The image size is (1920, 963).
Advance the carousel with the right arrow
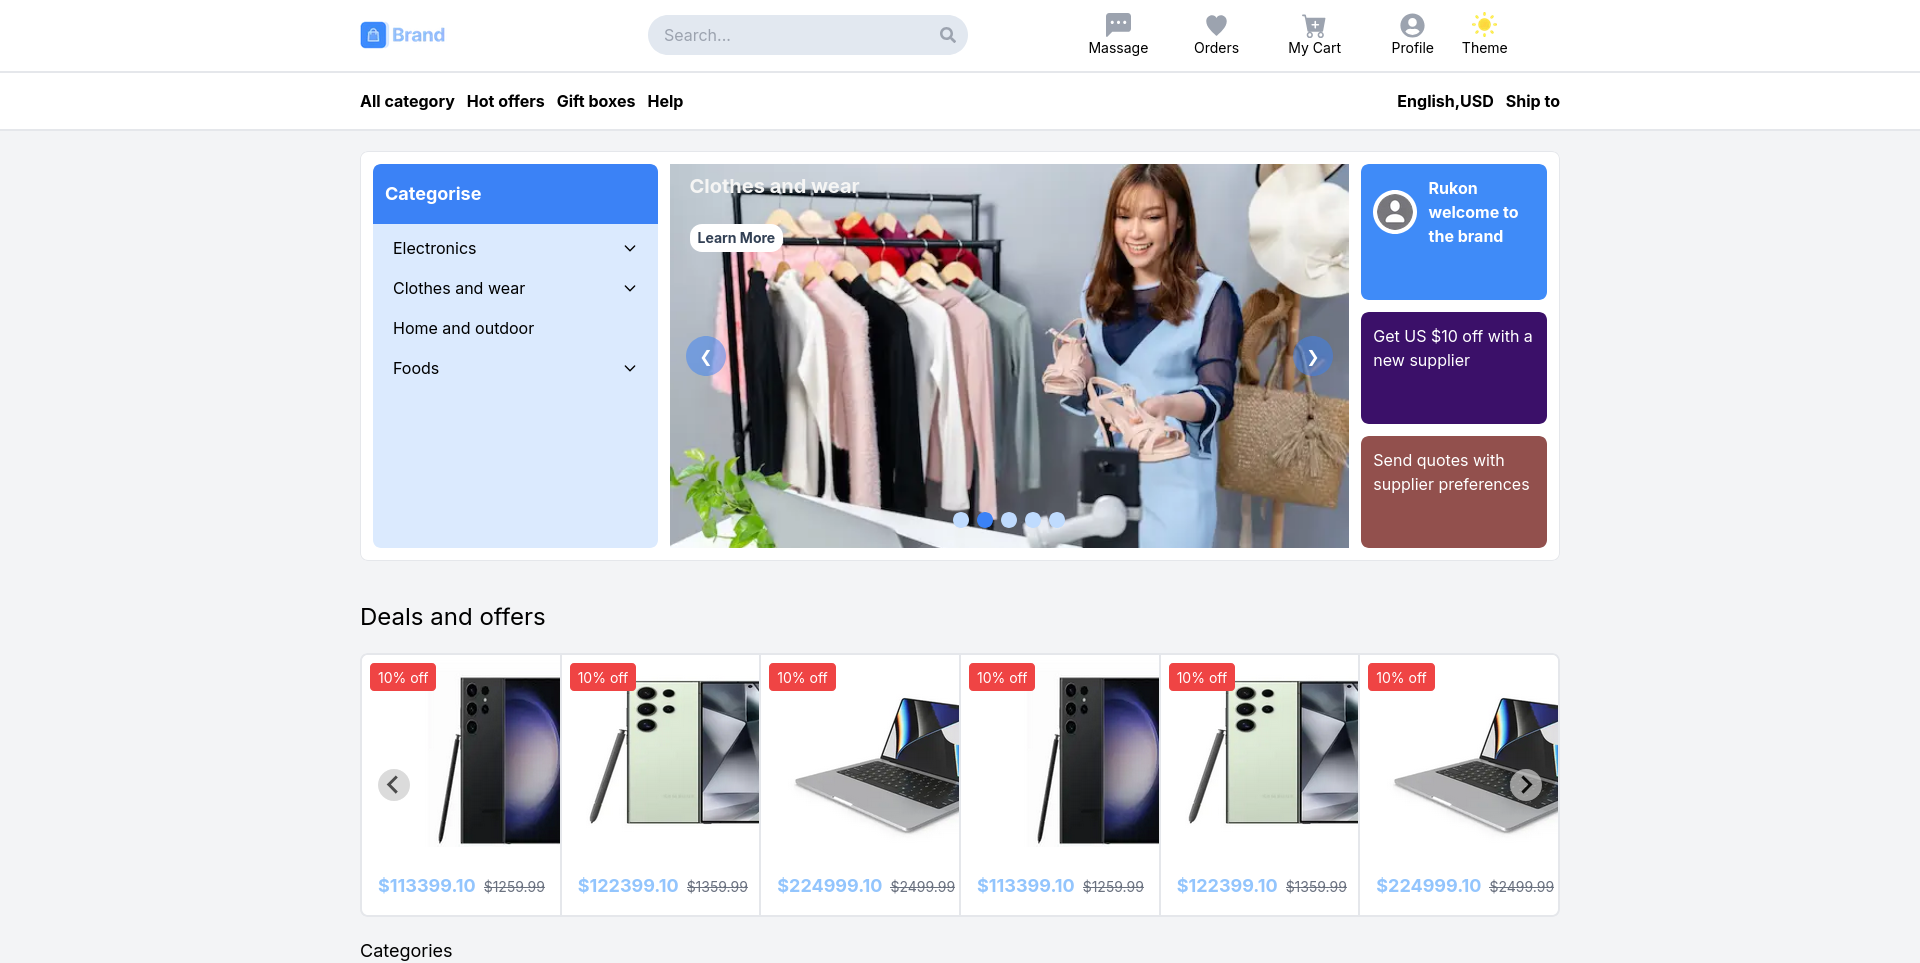coord(1312,356)
